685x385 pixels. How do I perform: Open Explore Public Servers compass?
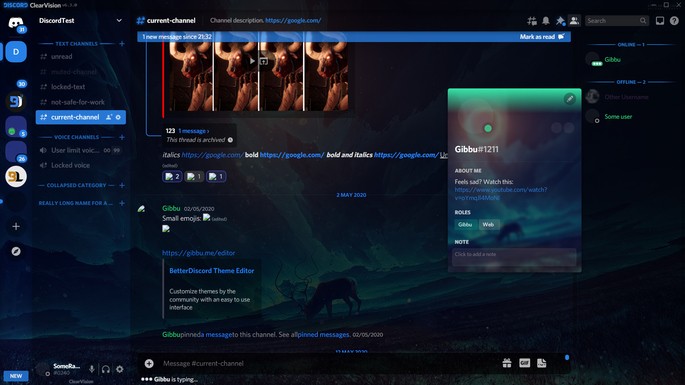16,251
